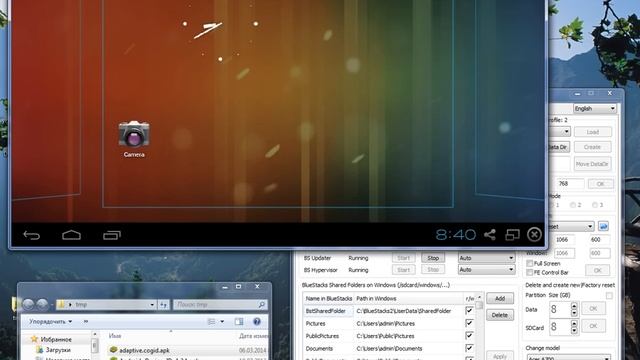640x360 pixels.
Task: Open the English language dropdown
Action: coord(595,109)
